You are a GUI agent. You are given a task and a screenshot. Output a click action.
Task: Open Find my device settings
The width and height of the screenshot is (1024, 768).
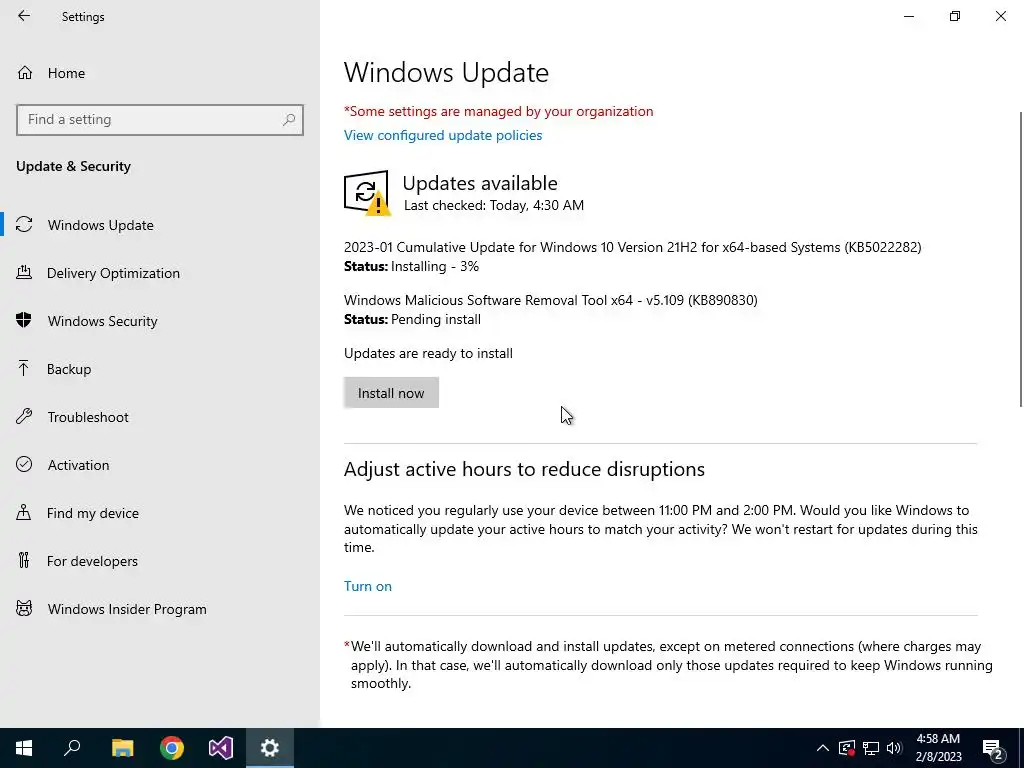click(160, 513)
